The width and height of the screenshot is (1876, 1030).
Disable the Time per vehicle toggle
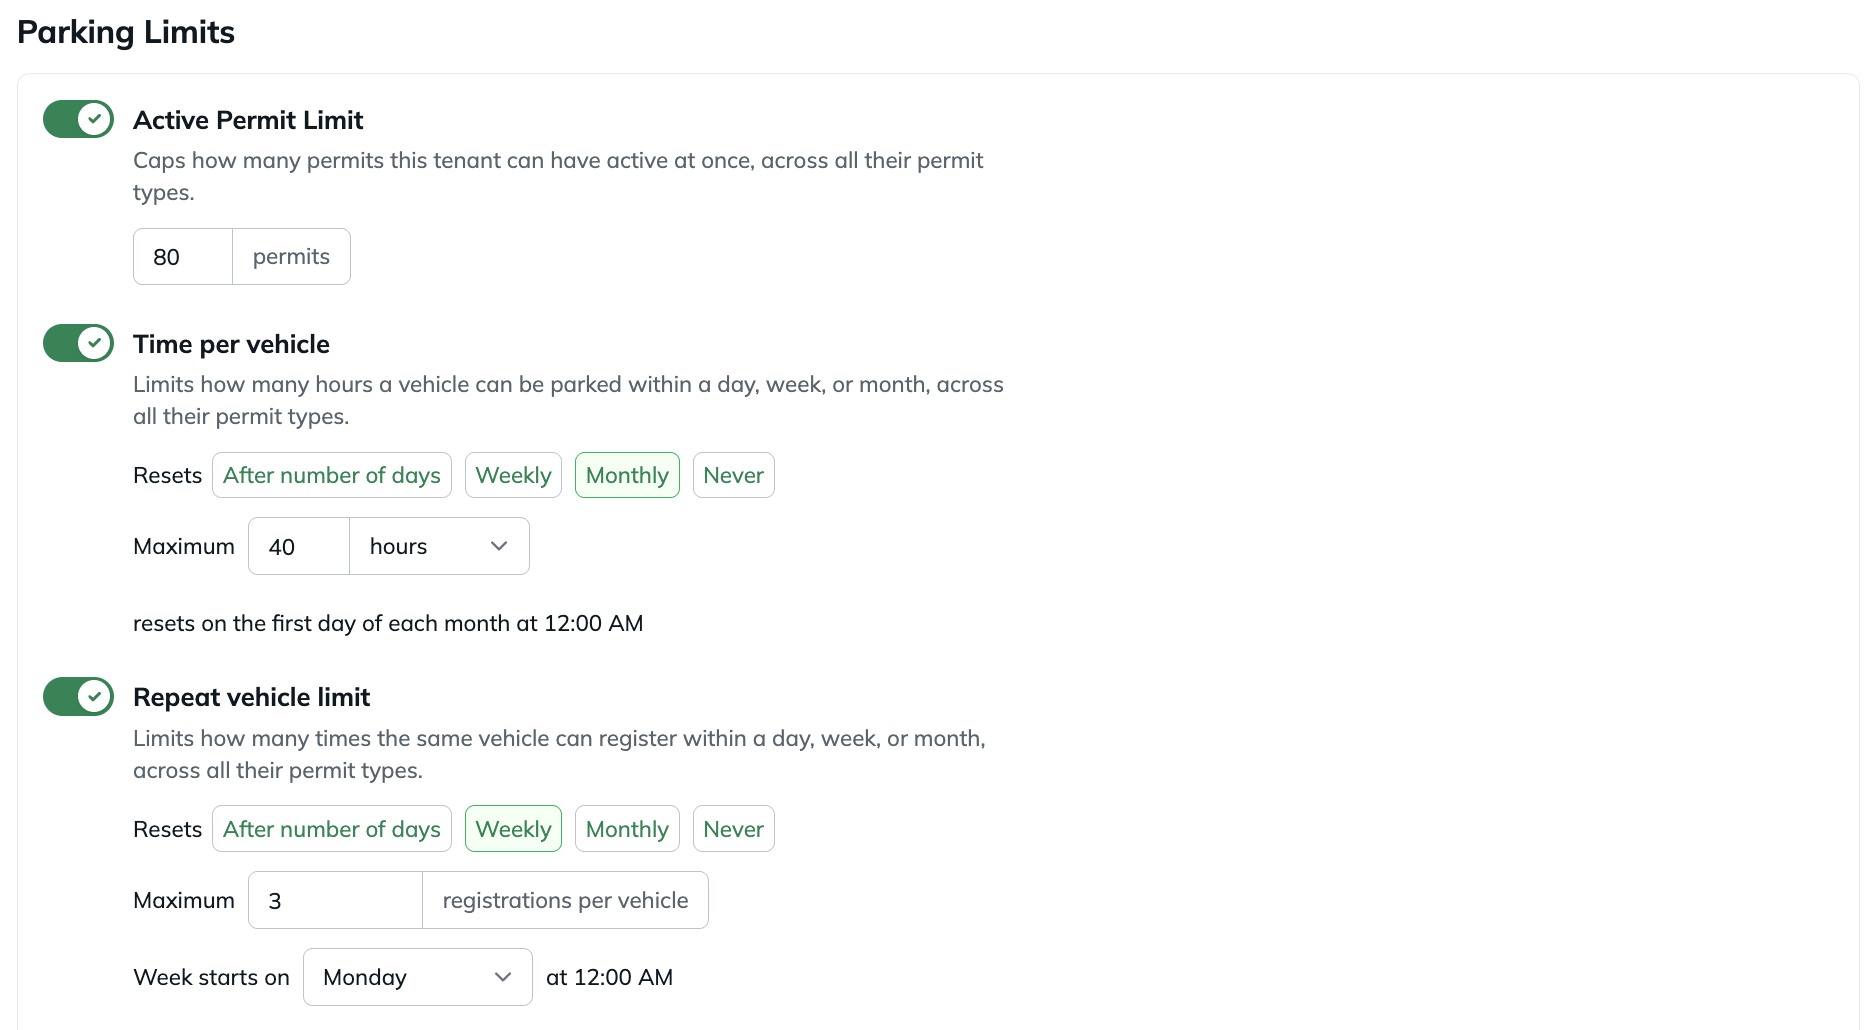coord(78,343)
